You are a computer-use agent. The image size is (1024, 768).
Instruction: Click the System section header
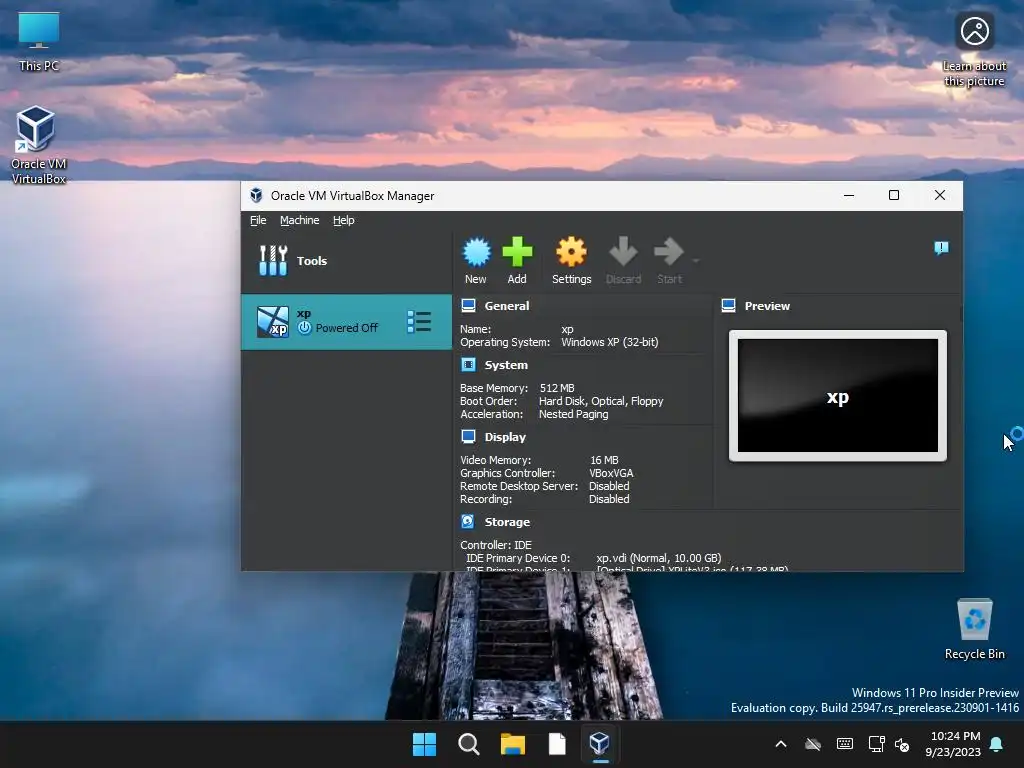click(x=506, y=365)
